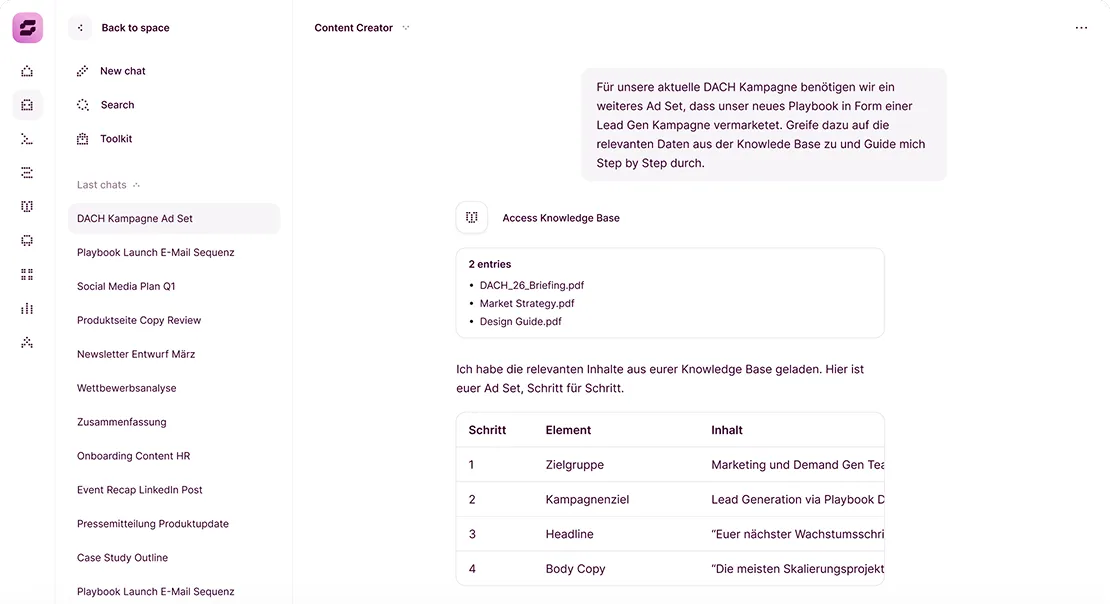Open the Social Media Plan Q1 chat
The width and height of the screenshot is (1110, 604).
(x=126, y=286)
